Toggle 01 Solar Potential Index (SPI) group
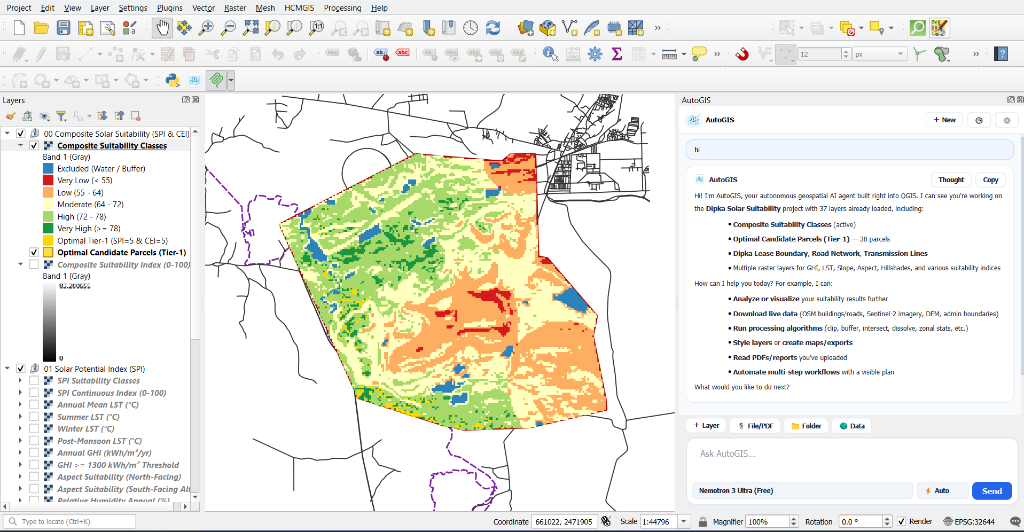 (21, 369)
